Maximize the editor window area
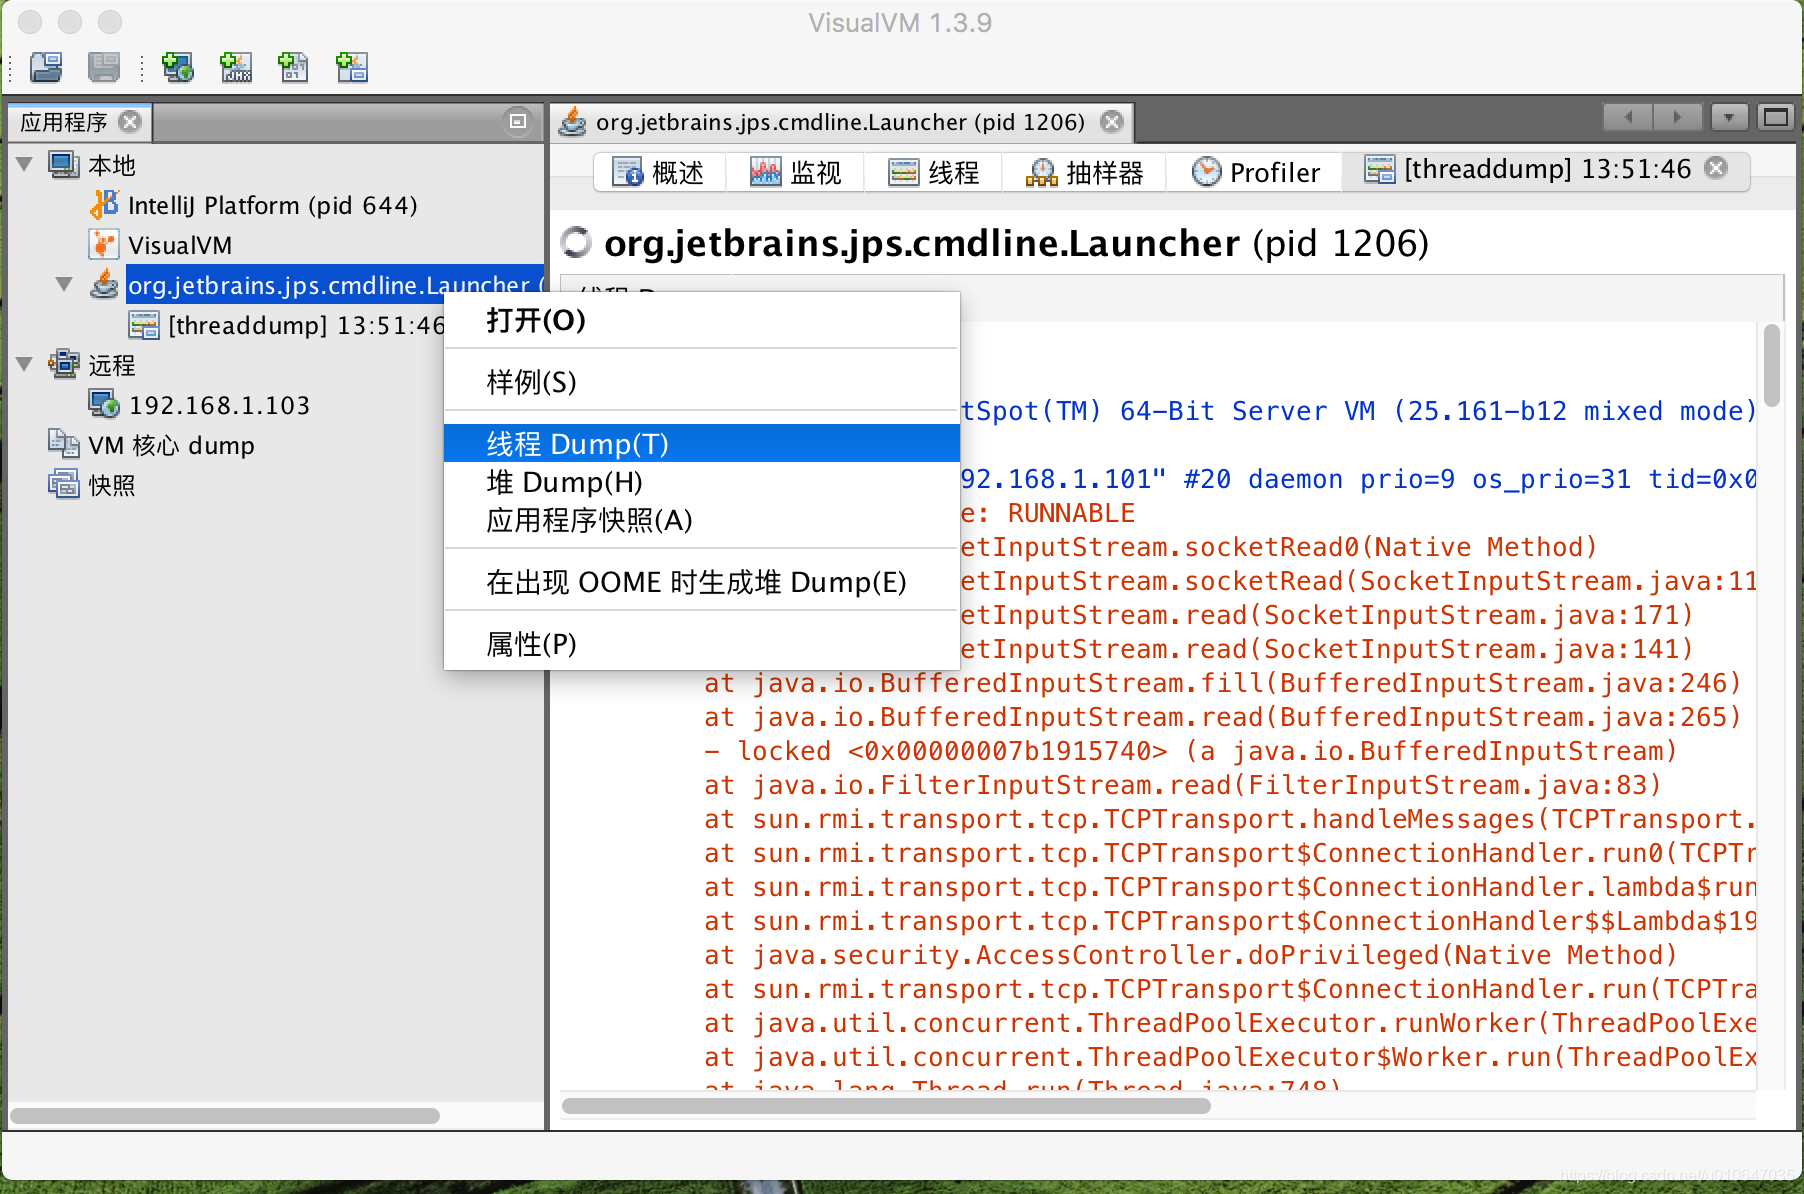 pos(1776,118)
